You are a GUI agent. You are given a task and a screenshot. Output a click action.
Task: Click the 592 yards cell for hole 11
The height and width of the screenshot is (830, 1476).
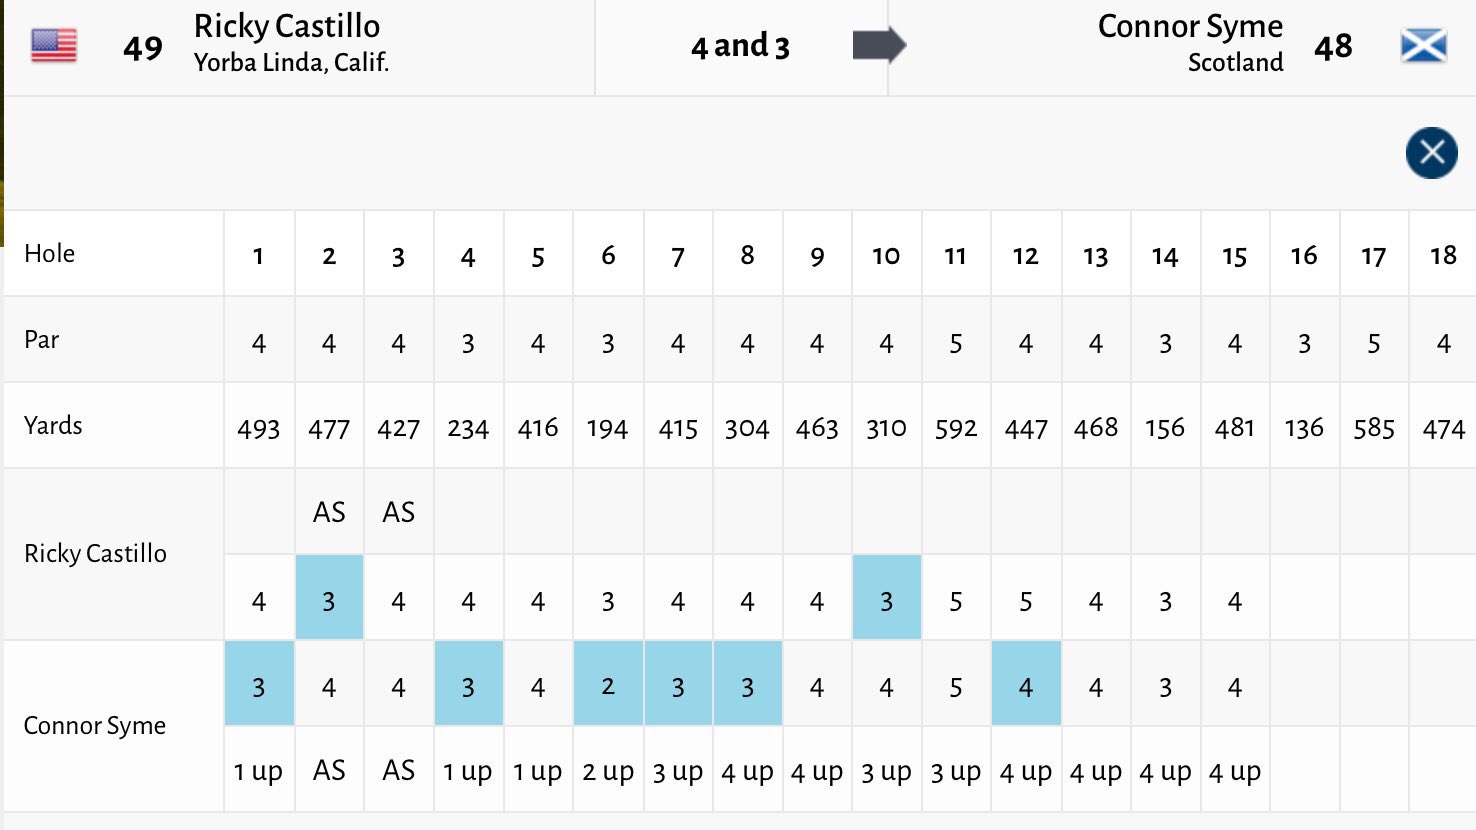click(x=956, y=429)
